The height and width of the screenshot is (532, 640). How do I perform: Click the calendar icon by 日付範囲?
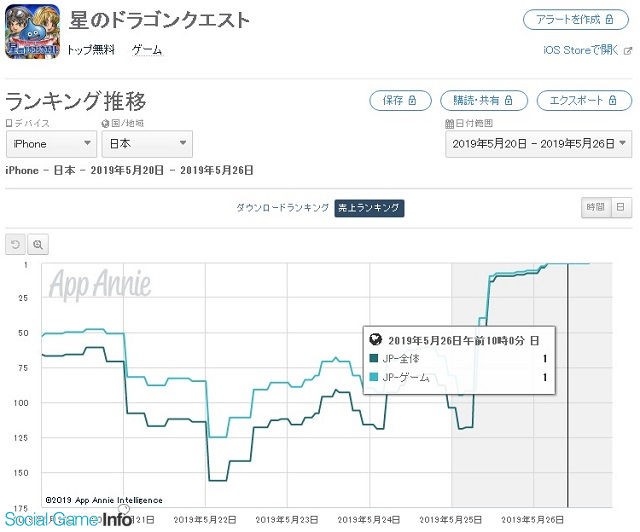pyautogui.click(x=449, y=123)
